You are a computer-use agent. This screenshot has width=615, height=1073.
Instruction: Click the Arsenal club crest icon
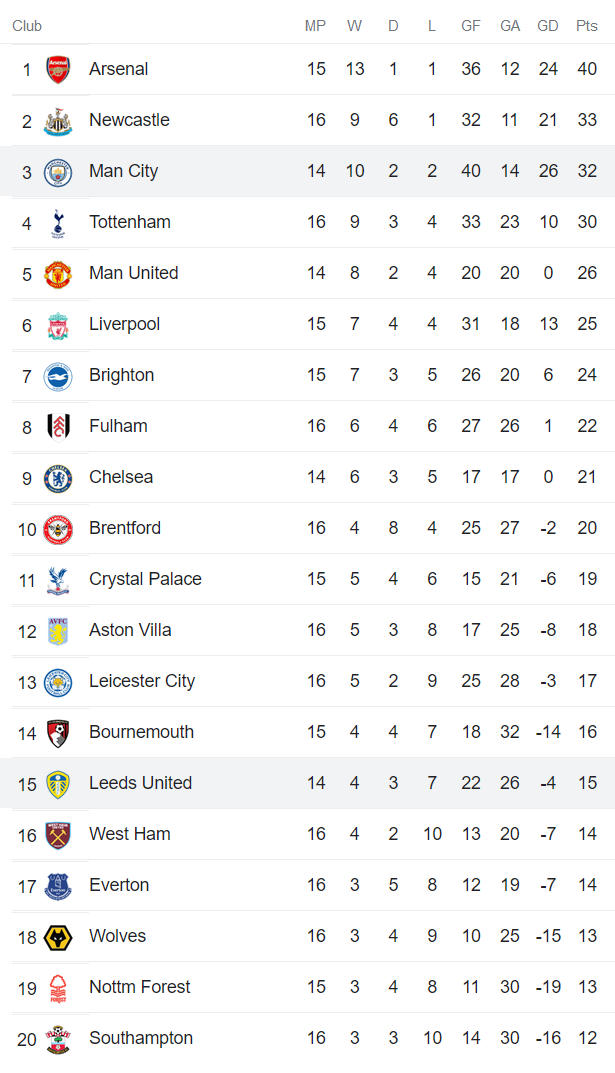(x=58, y=70)
